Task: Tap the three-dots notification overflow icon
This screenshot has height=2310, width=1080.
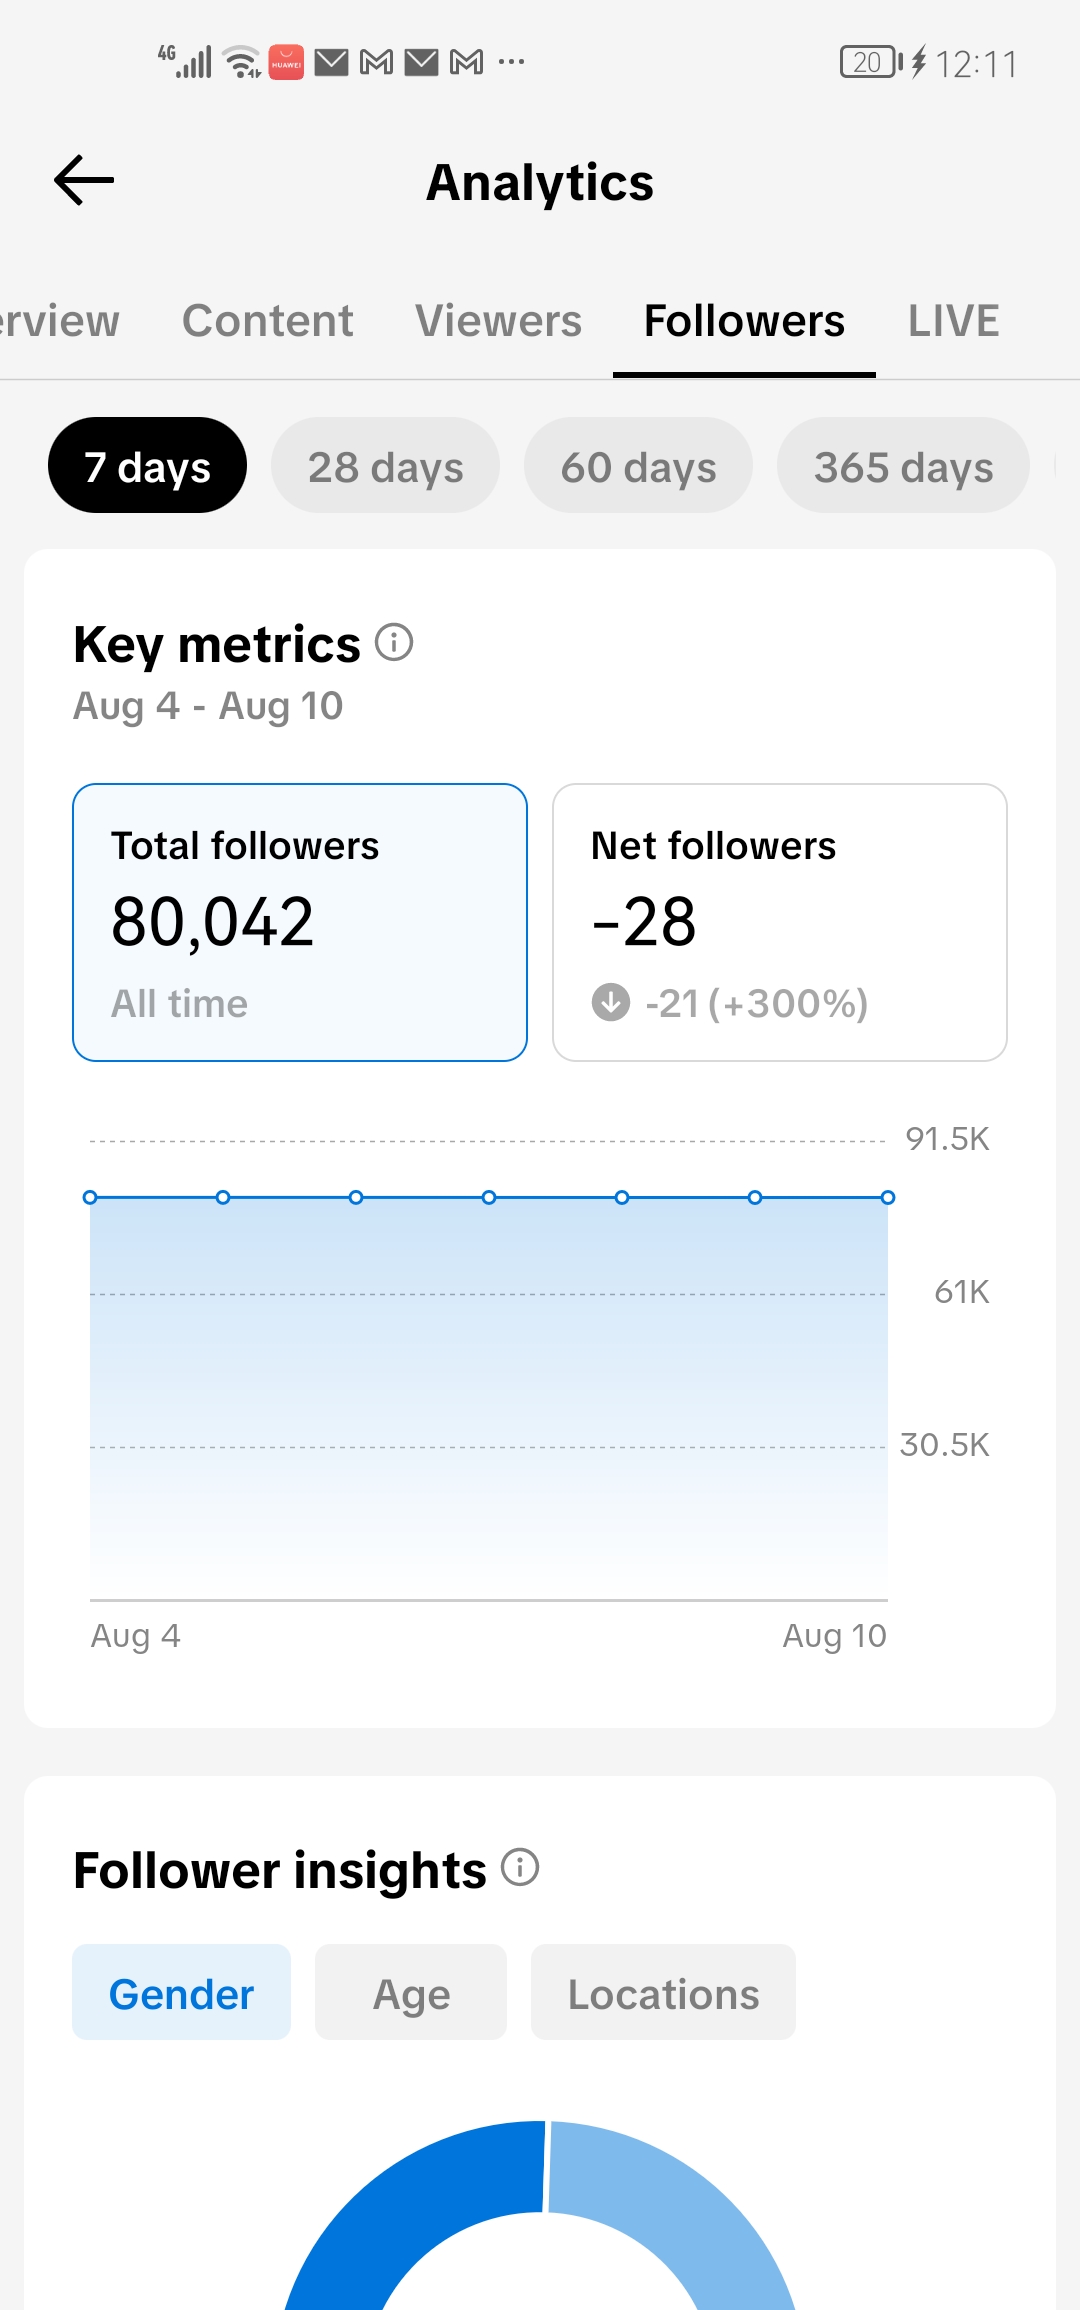Action: tap(511, 62)
